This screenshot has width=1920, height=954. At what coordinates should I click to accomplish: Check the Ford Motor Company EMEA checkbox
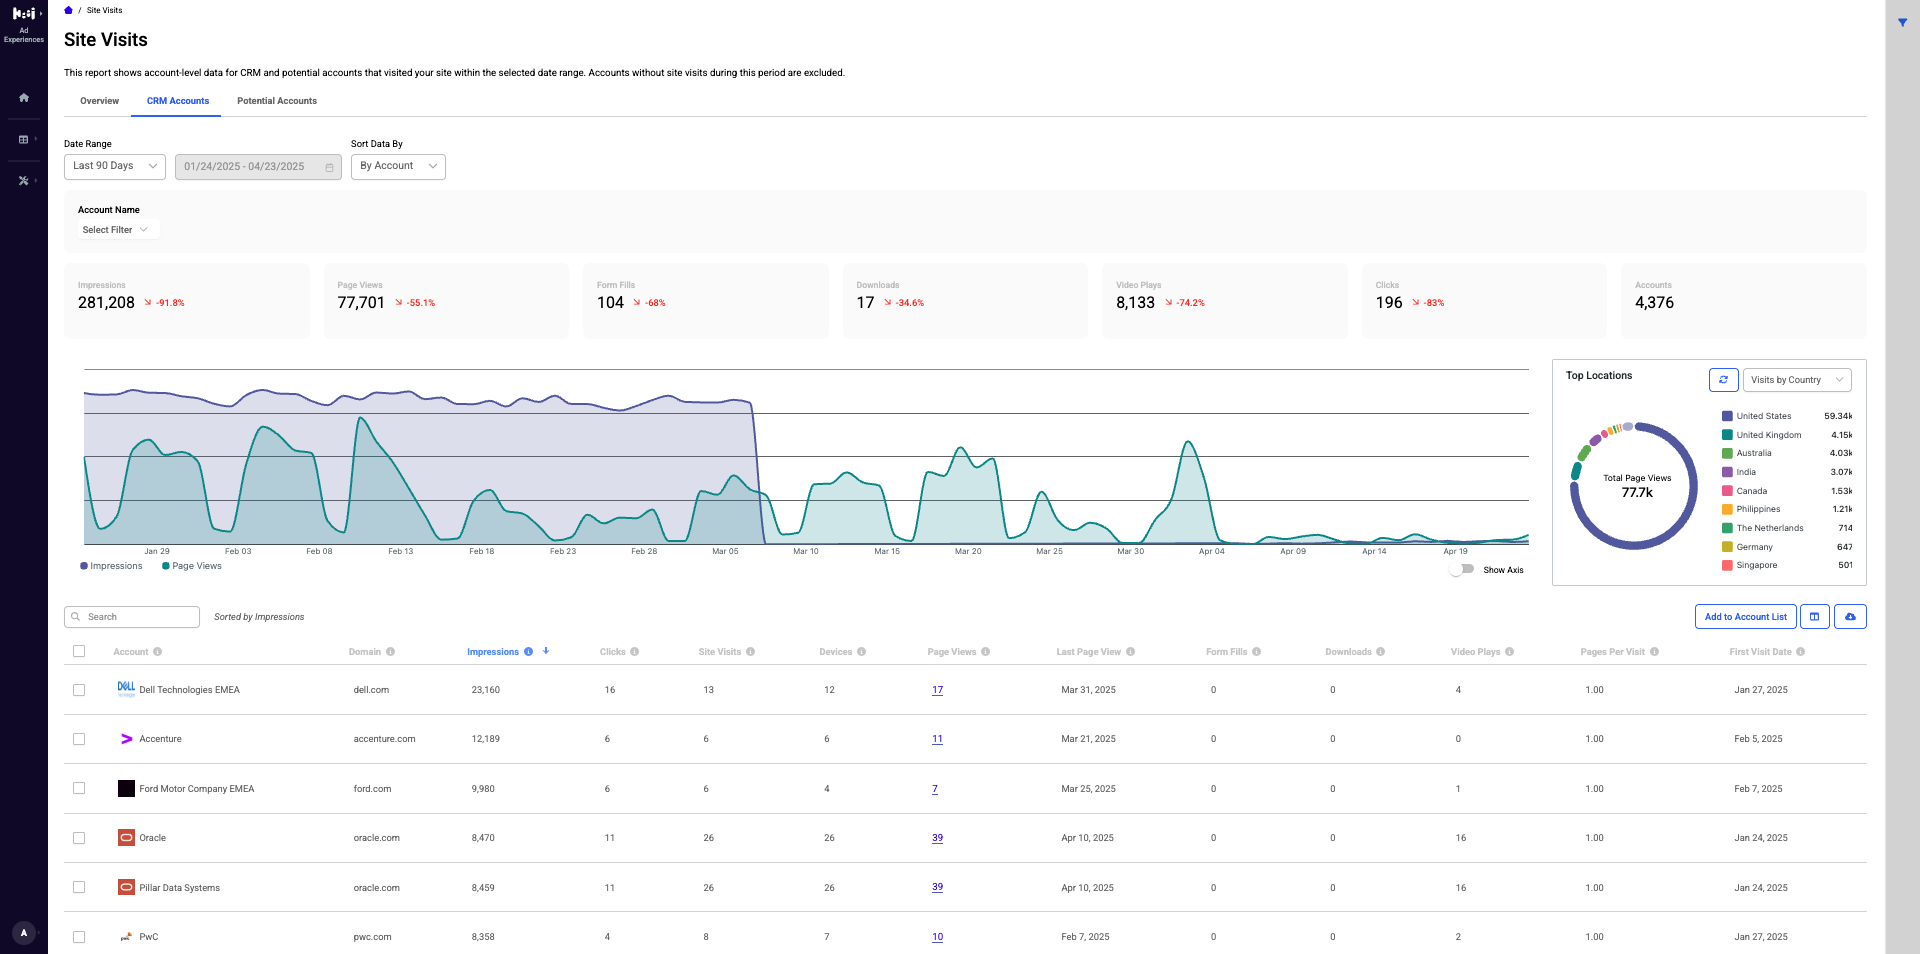[x=79, y=788]
